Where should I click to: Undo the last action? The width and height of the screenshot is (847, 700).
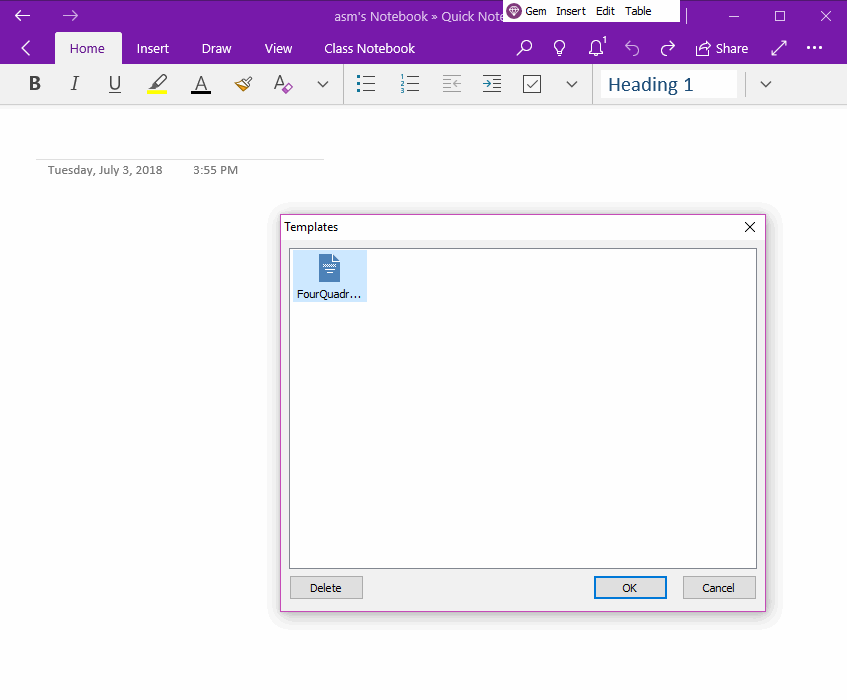[x=632, y=48]
